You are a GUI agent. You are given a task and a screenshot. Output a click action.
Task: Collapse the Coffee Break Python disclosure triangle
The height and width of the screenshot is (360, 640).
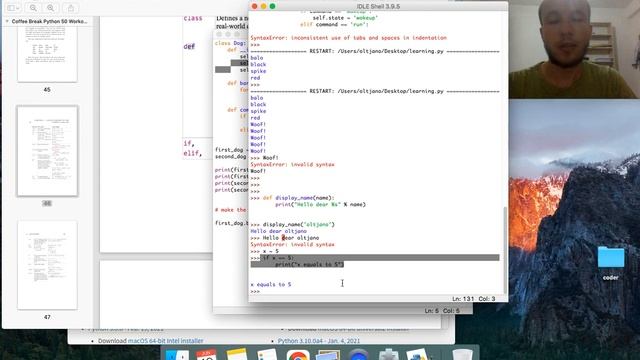pyautogui.click(x=7, y=21)
